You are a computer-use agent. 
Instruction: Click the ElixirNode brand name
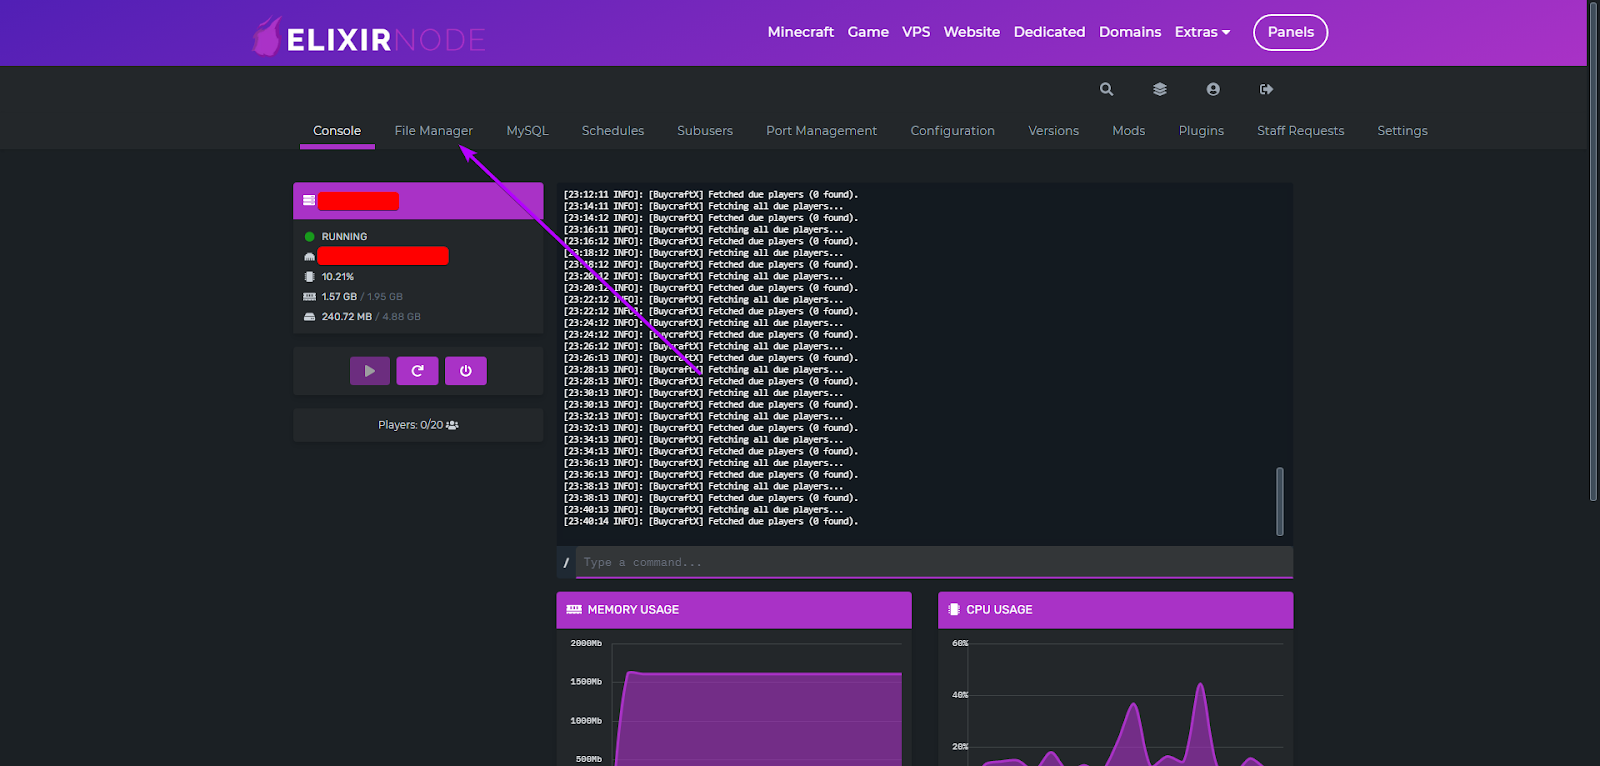386,40
